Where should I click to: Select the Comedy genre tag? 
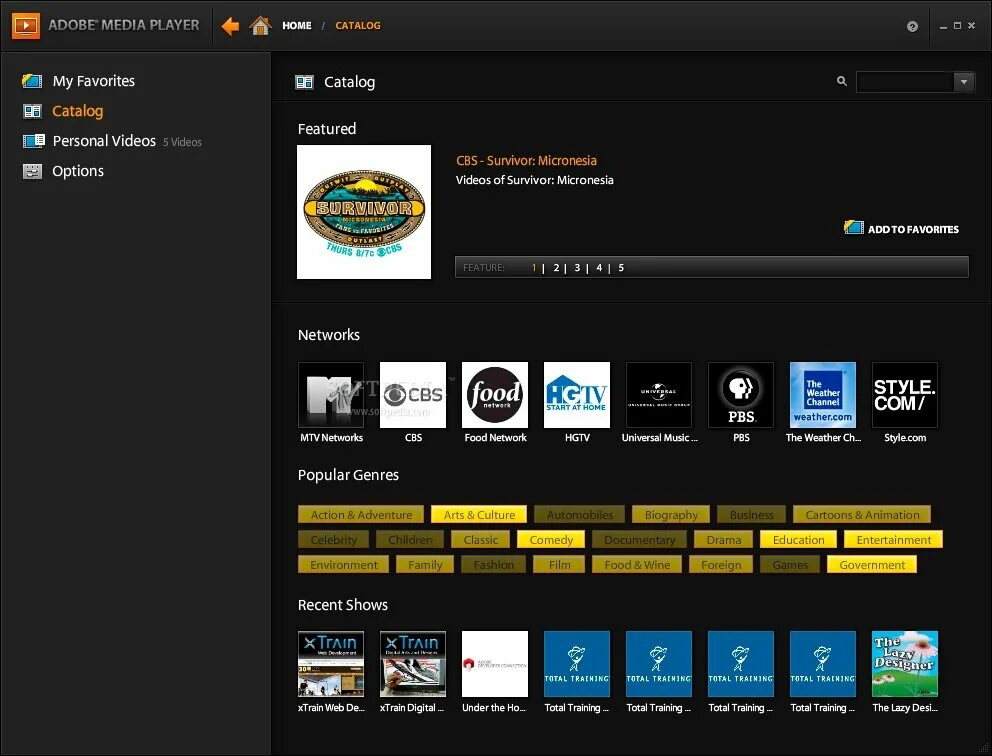[x=551, y=540]
